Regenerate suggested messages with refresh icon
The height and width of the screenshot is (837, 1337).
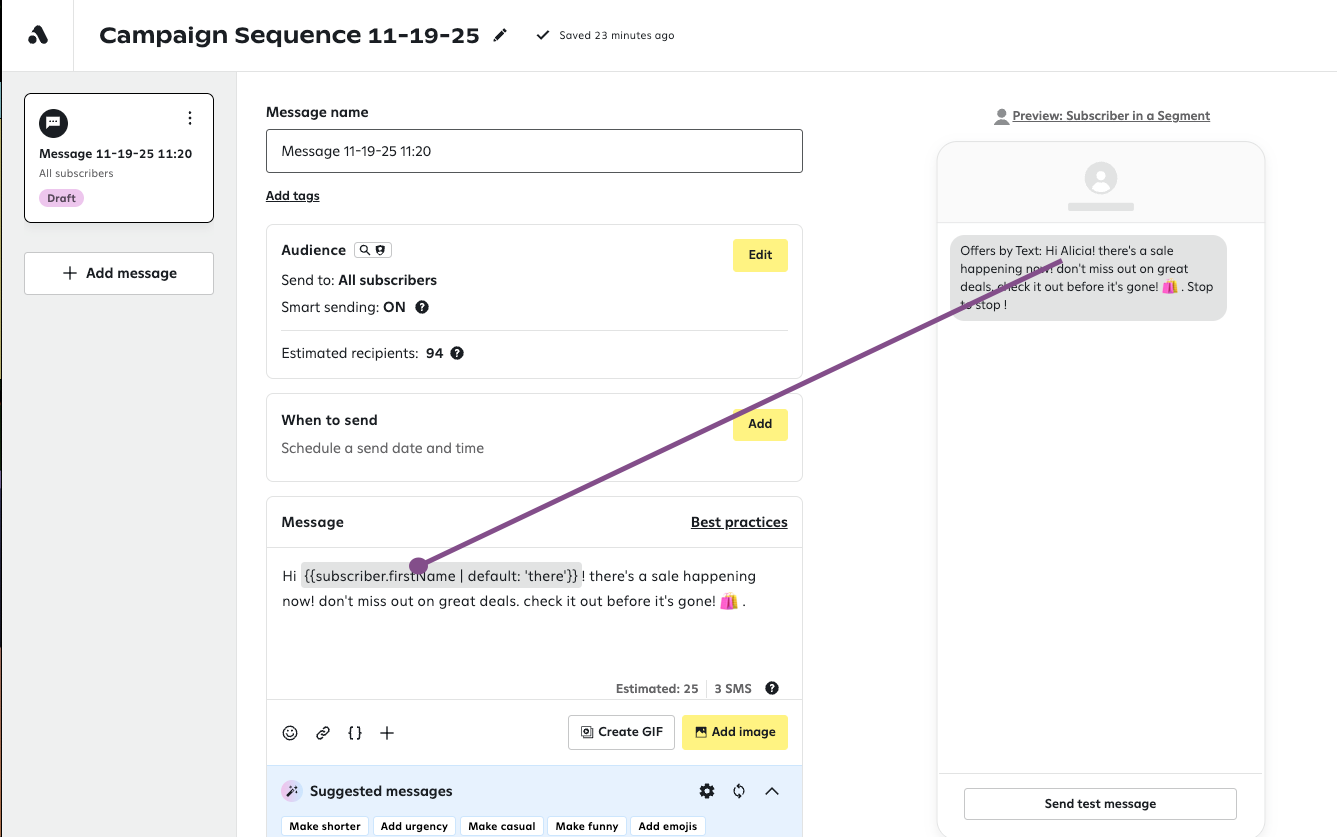pyautogui.click(x=739, y=791)
